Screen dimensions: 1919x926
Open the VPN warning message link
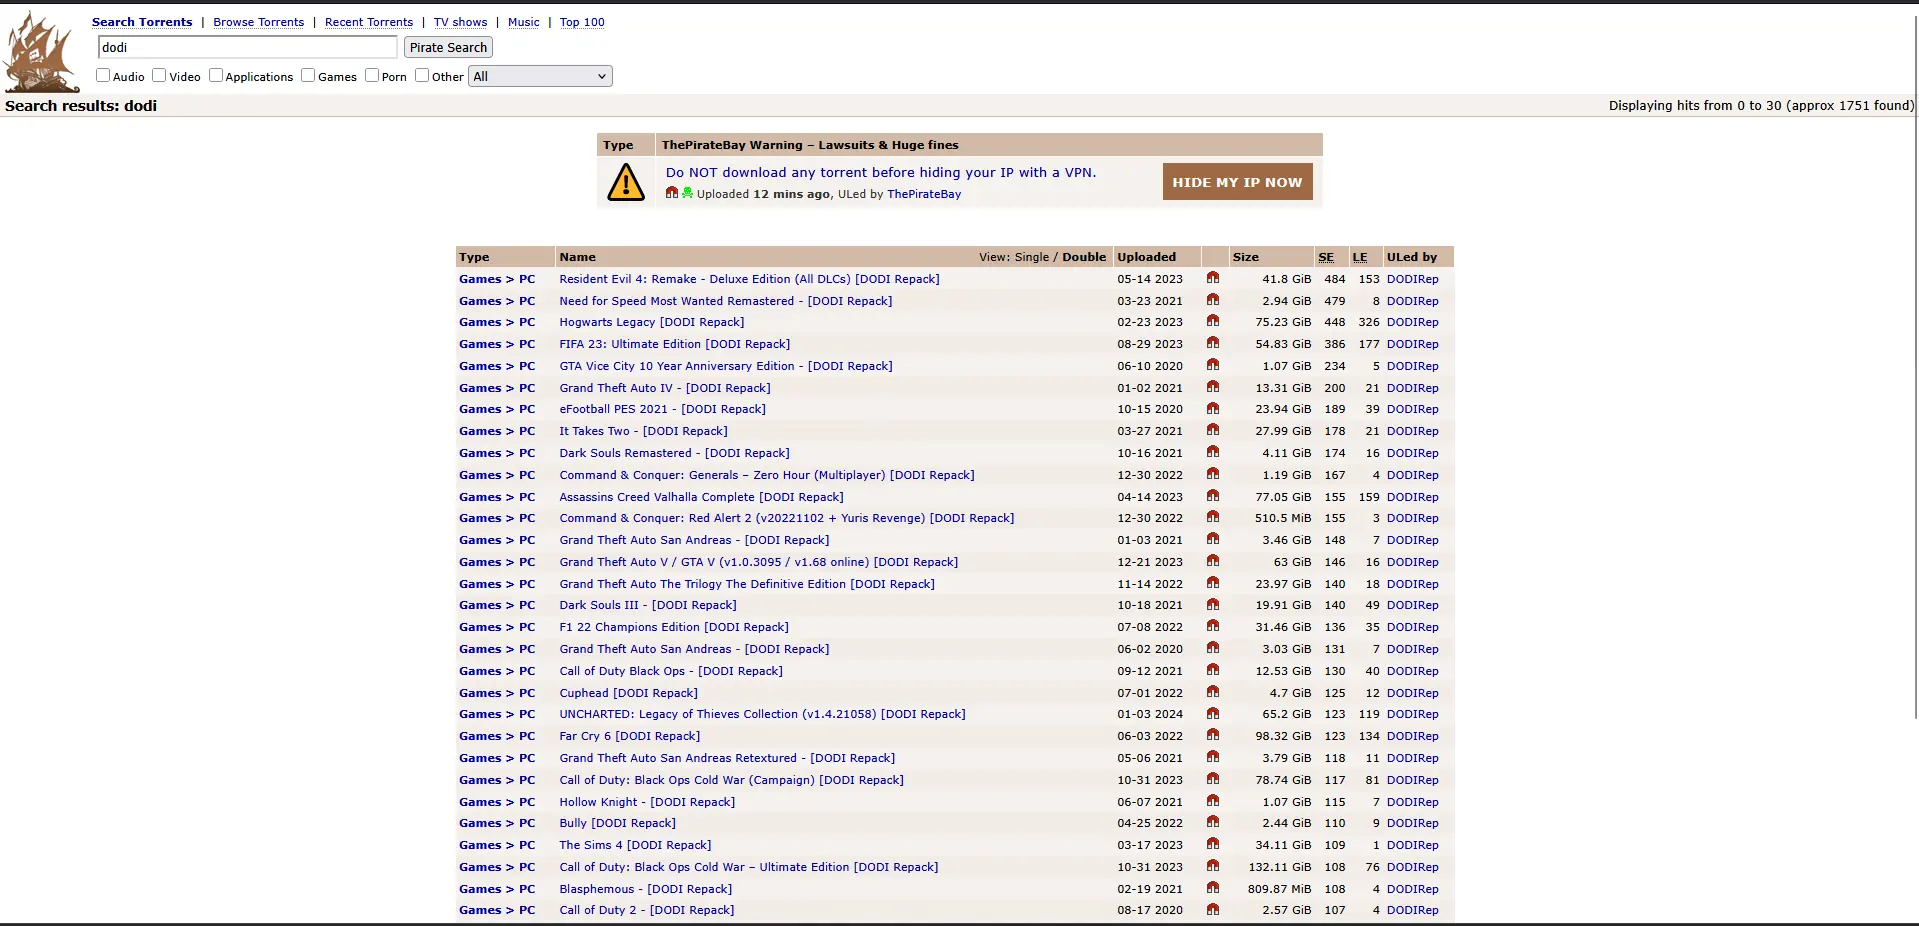pyautogui.click(x=881, y=172)
